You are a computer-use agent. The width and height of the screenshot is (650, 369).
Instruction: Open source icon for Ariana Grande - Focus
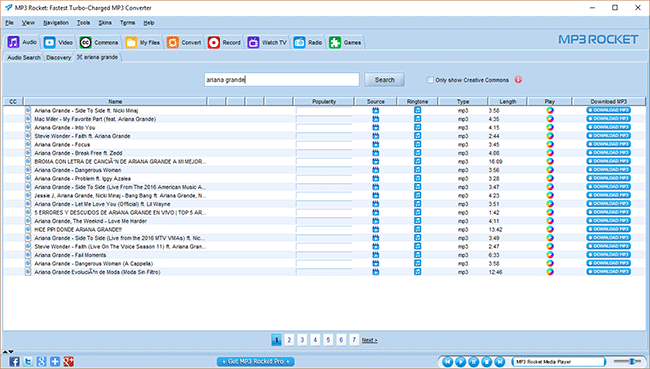376,144
